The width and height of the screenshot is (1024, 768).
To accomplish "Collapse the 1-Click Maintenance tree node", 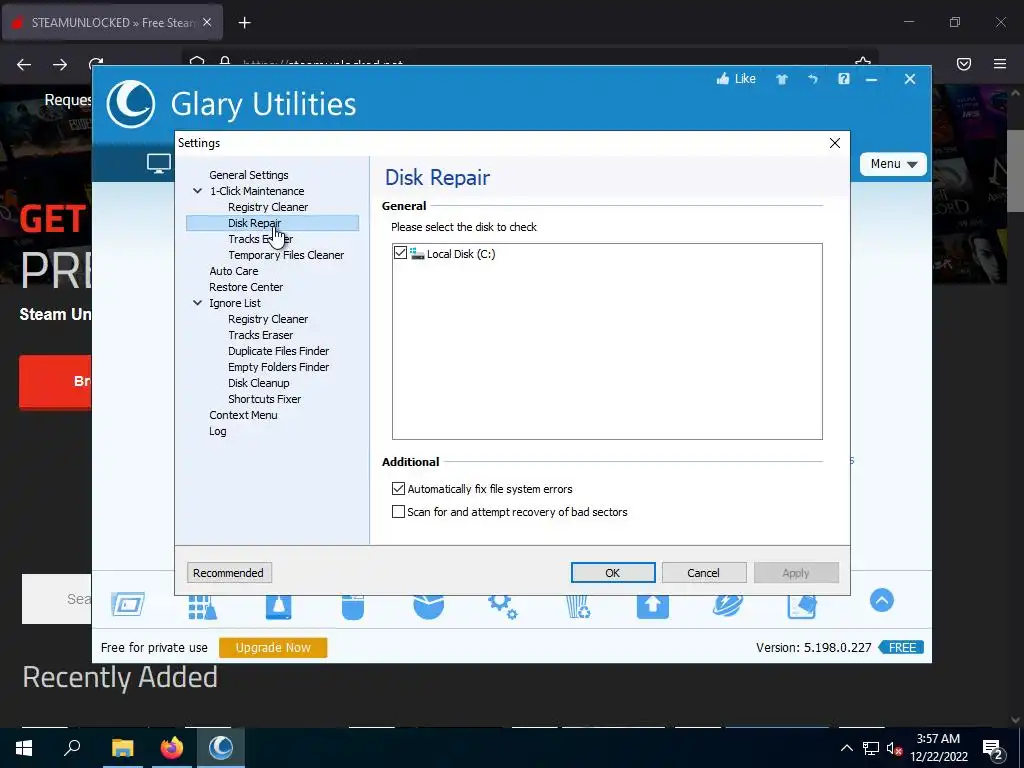I will coord(197,191).
